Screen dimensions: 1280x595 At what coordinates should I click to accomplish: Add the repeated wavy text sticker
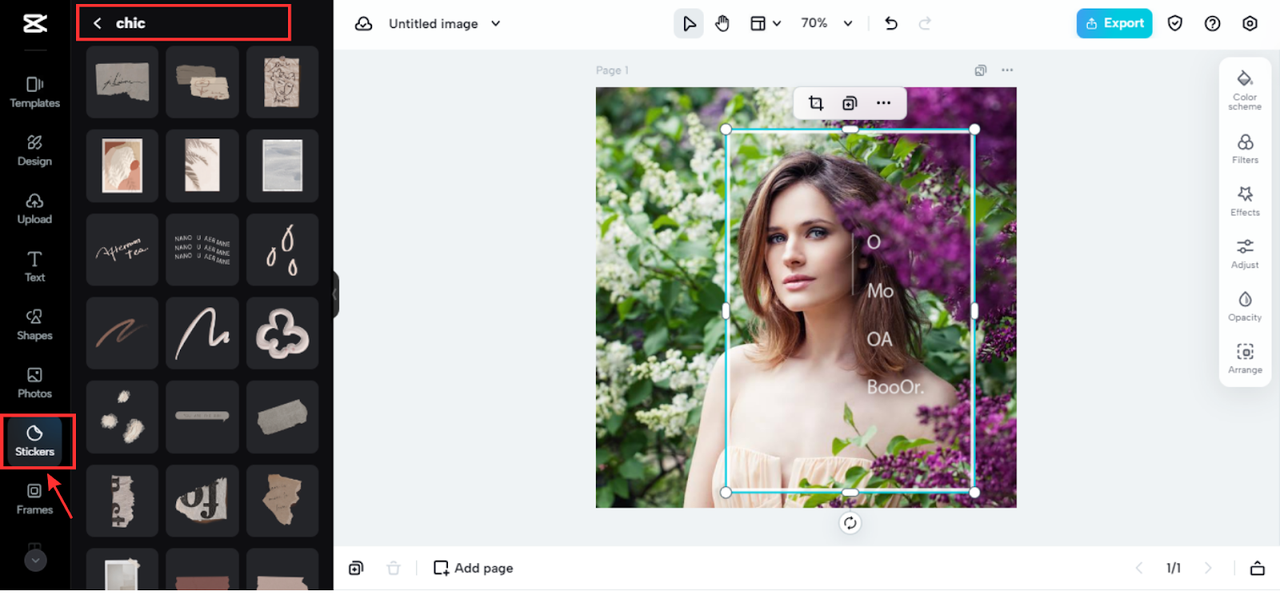tap(202, 250)
